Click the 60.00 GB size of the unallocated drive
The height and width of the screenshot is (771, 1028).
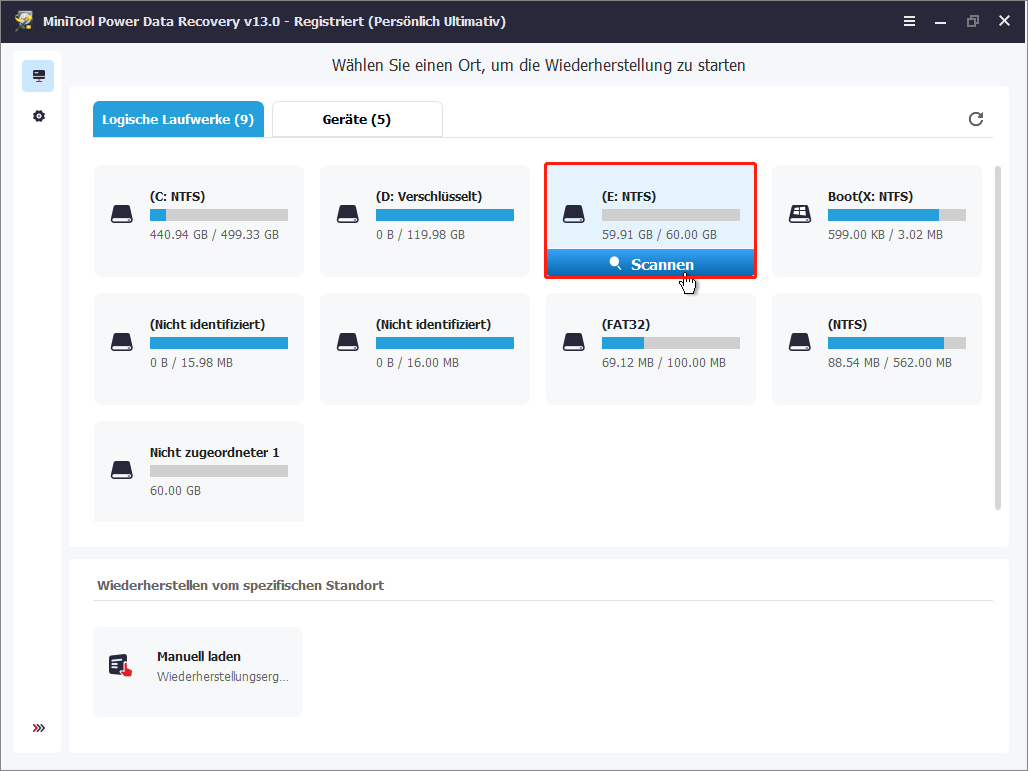(x=175, y=490)
